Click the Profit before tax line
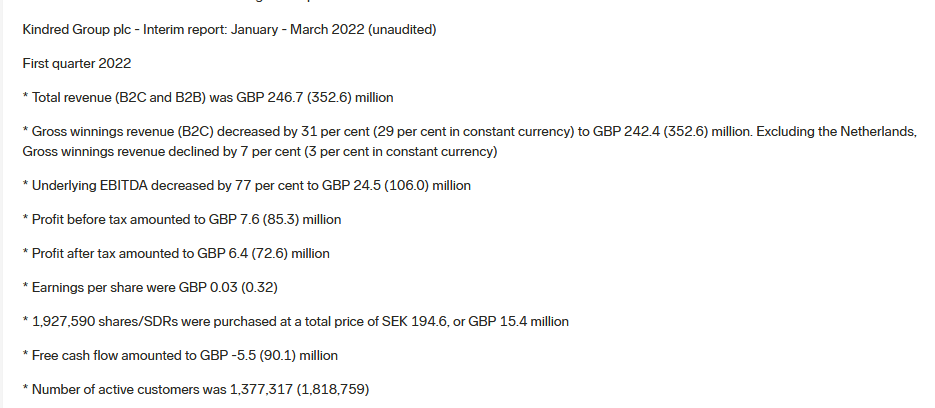Screen dimensions: 935x408 pos(188,219)
